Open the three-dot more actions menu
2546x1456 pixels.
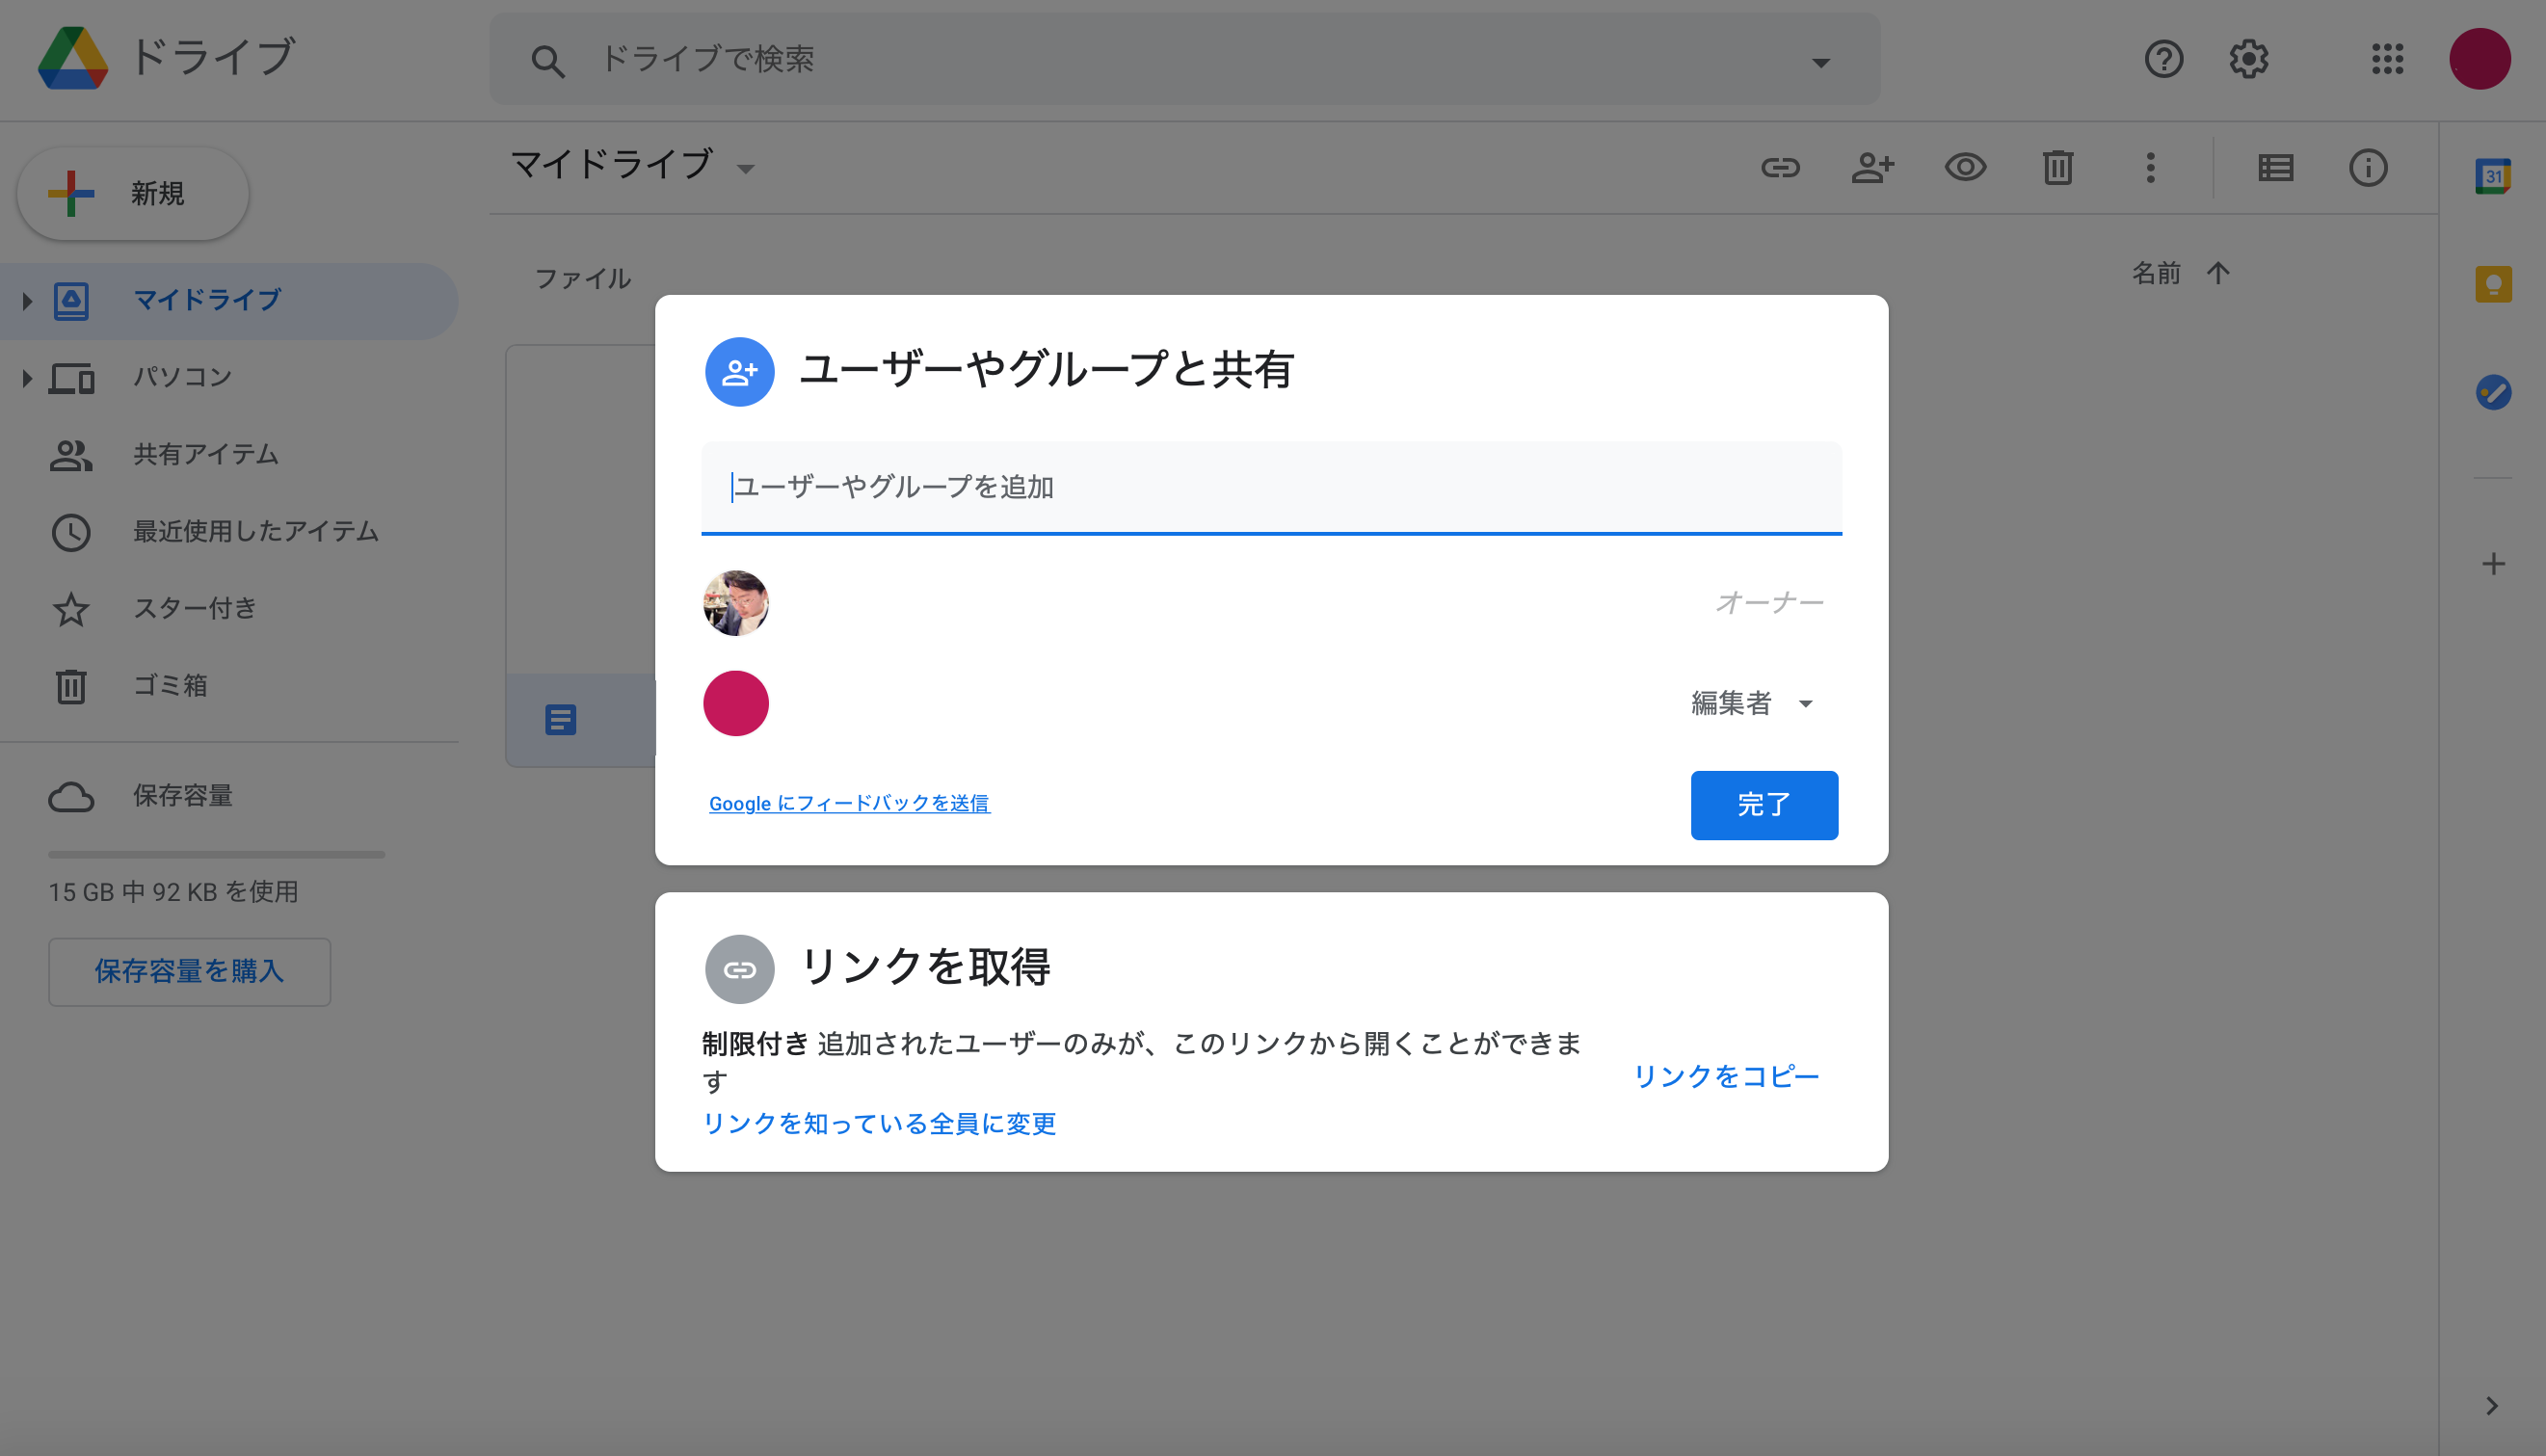coord(2150,167)
